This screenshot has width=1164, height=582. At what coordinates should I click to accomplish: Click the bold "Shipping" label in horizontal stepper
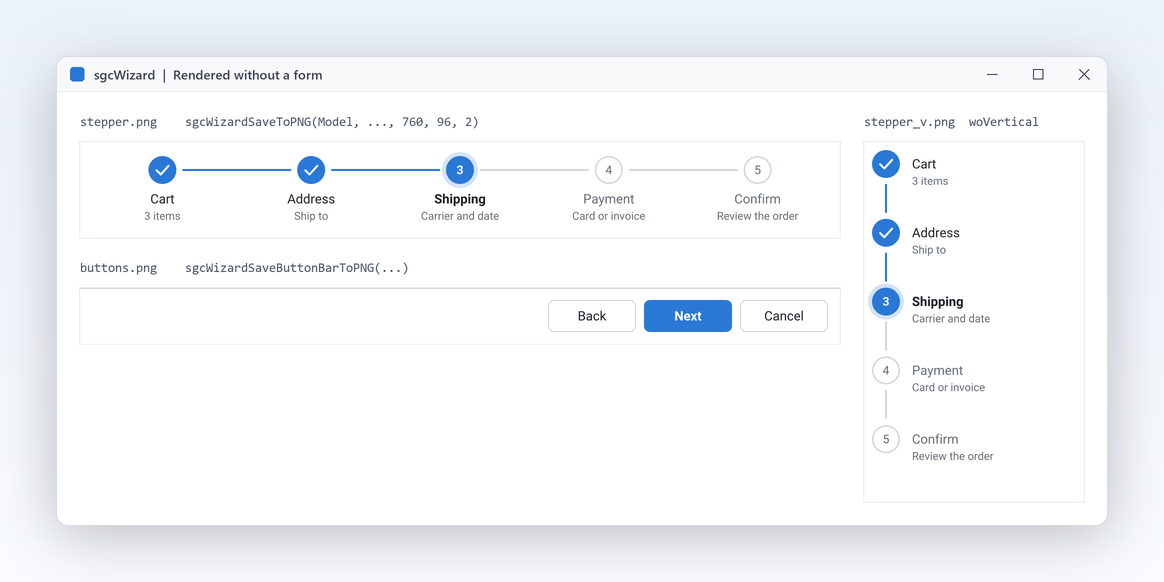(460, 199)
